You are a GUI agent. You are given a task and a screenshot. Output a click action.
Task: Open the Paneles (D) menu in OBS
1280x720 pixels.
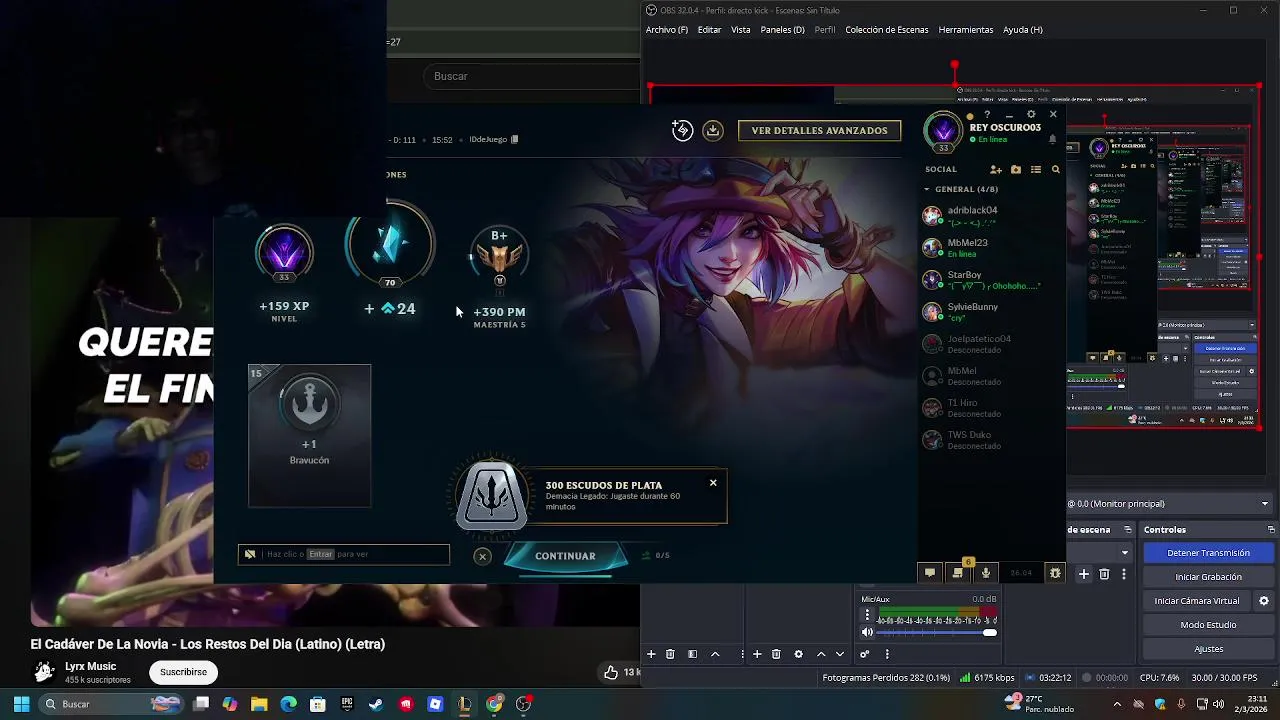(782, 30)
